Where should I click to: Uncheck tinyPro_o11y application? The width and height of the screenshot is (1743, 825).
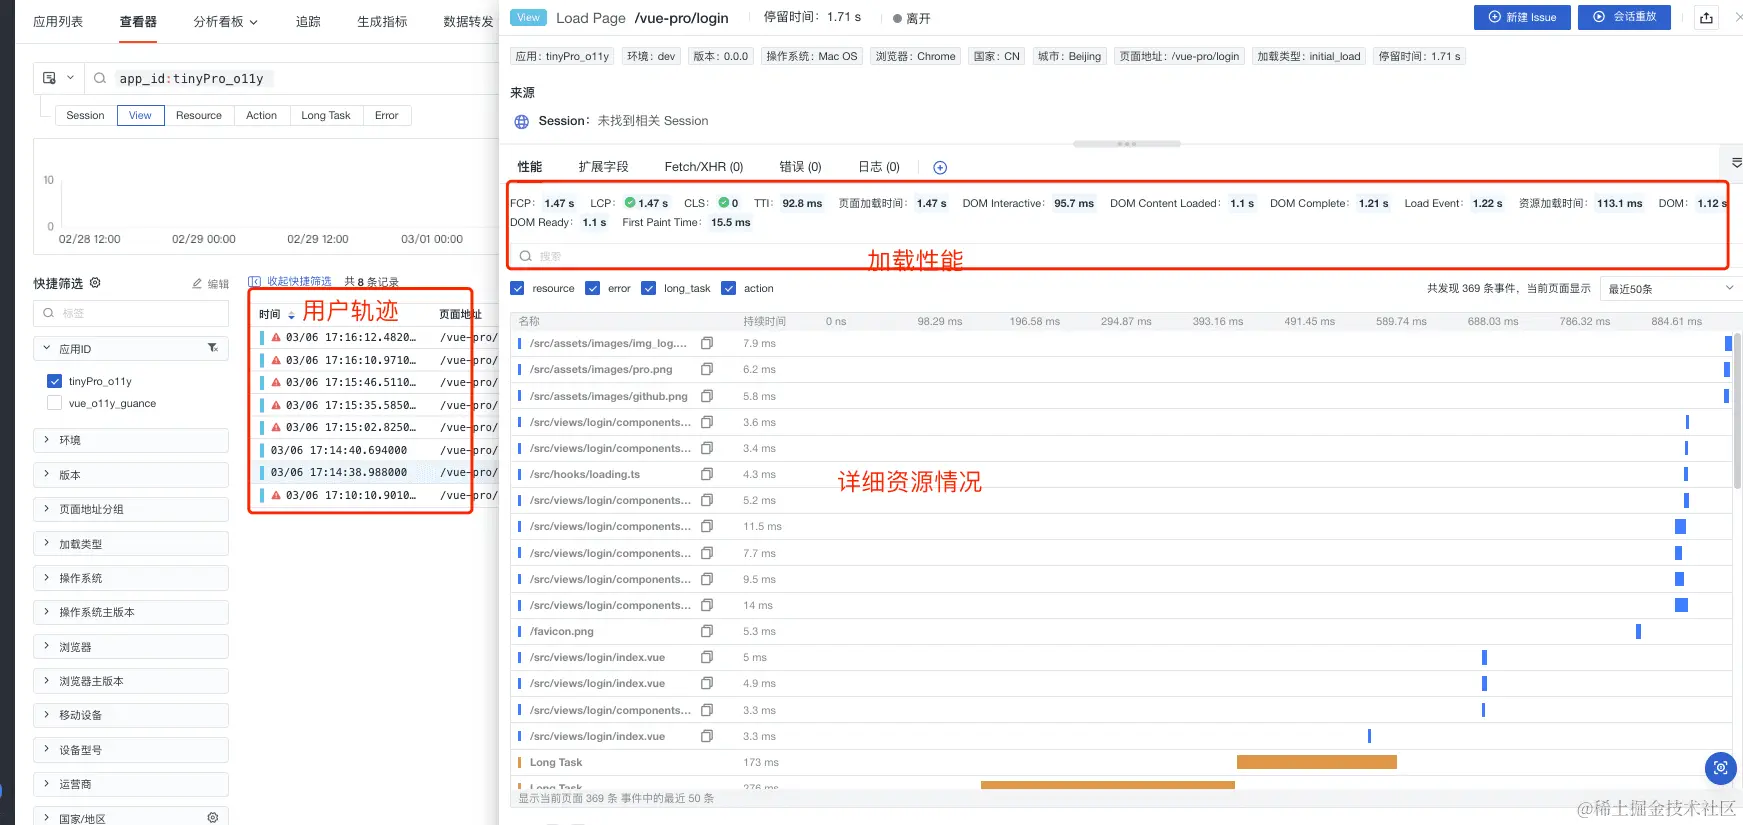point(54,381)
